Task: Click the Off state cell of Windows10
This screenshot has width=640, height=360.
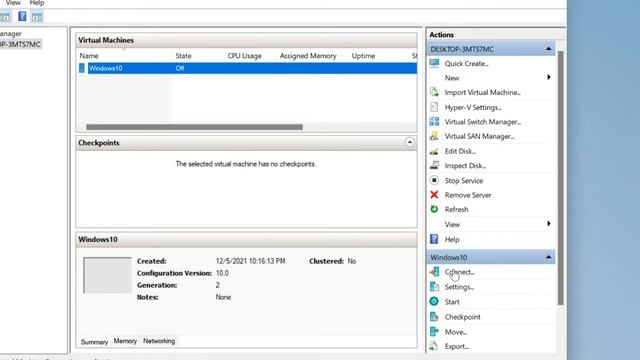Action: [x=180, y=68]
